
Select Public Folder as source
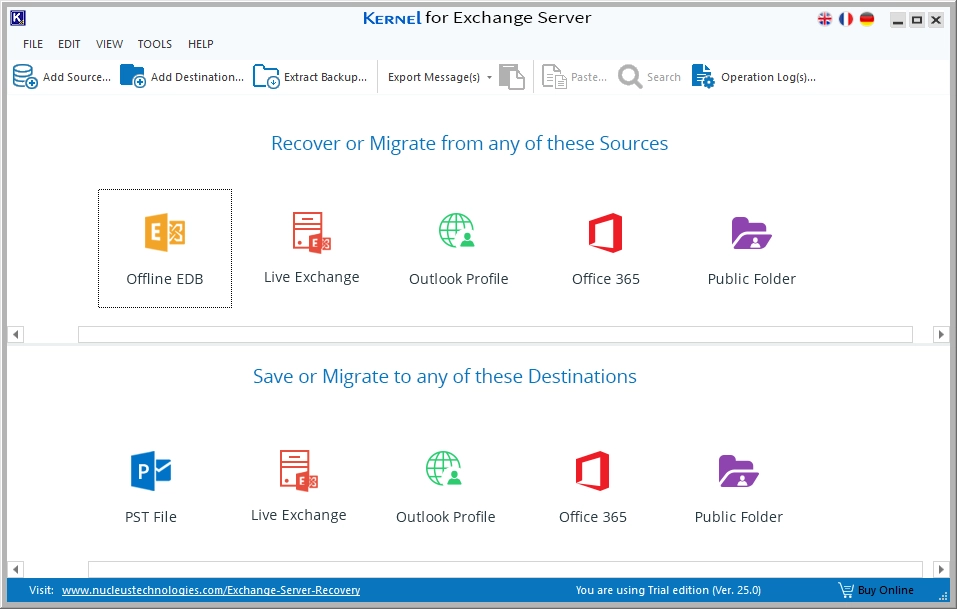751,250
